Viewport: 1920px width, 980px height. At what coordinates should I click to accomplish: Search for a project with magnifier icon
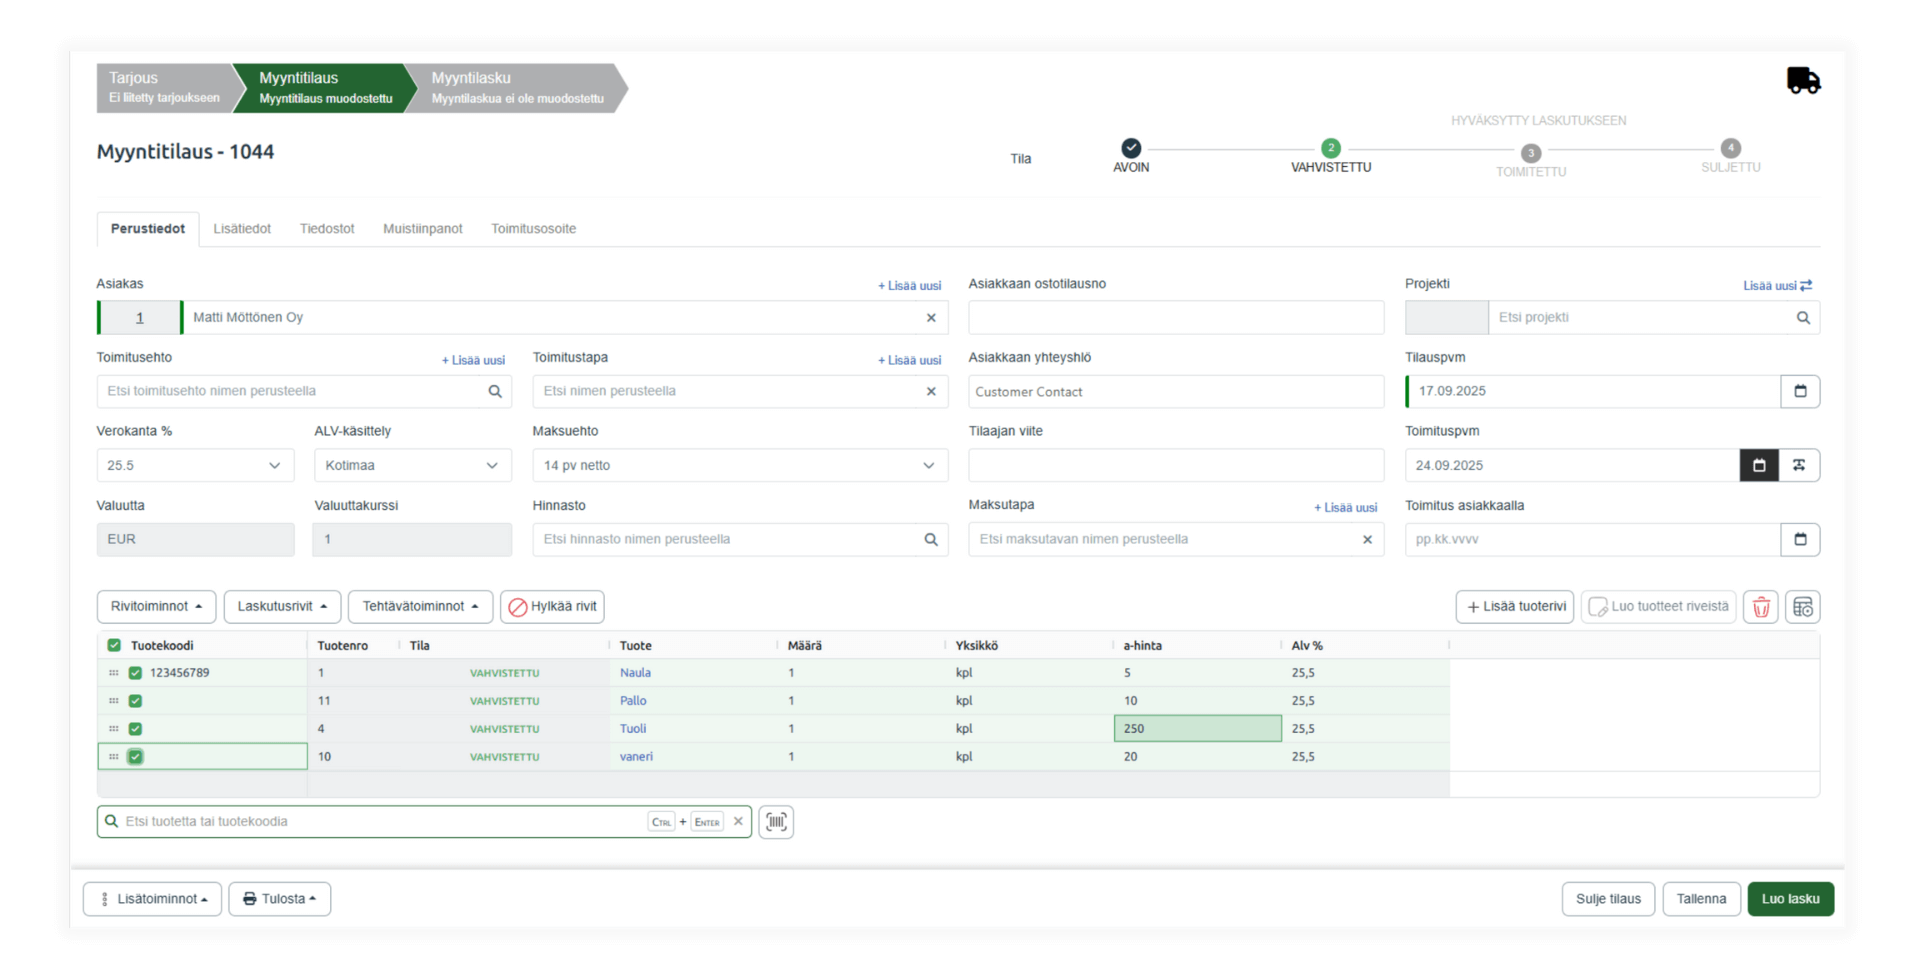point(1802,318)
